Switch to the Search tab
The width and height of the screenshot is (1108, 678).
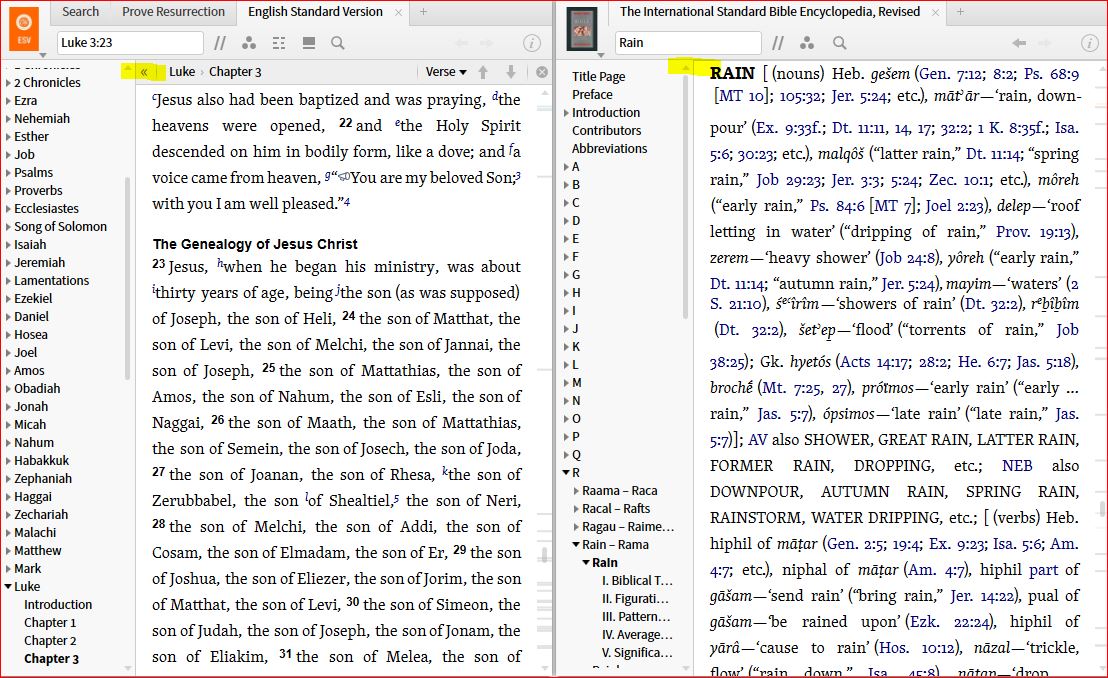pos(81,11)
